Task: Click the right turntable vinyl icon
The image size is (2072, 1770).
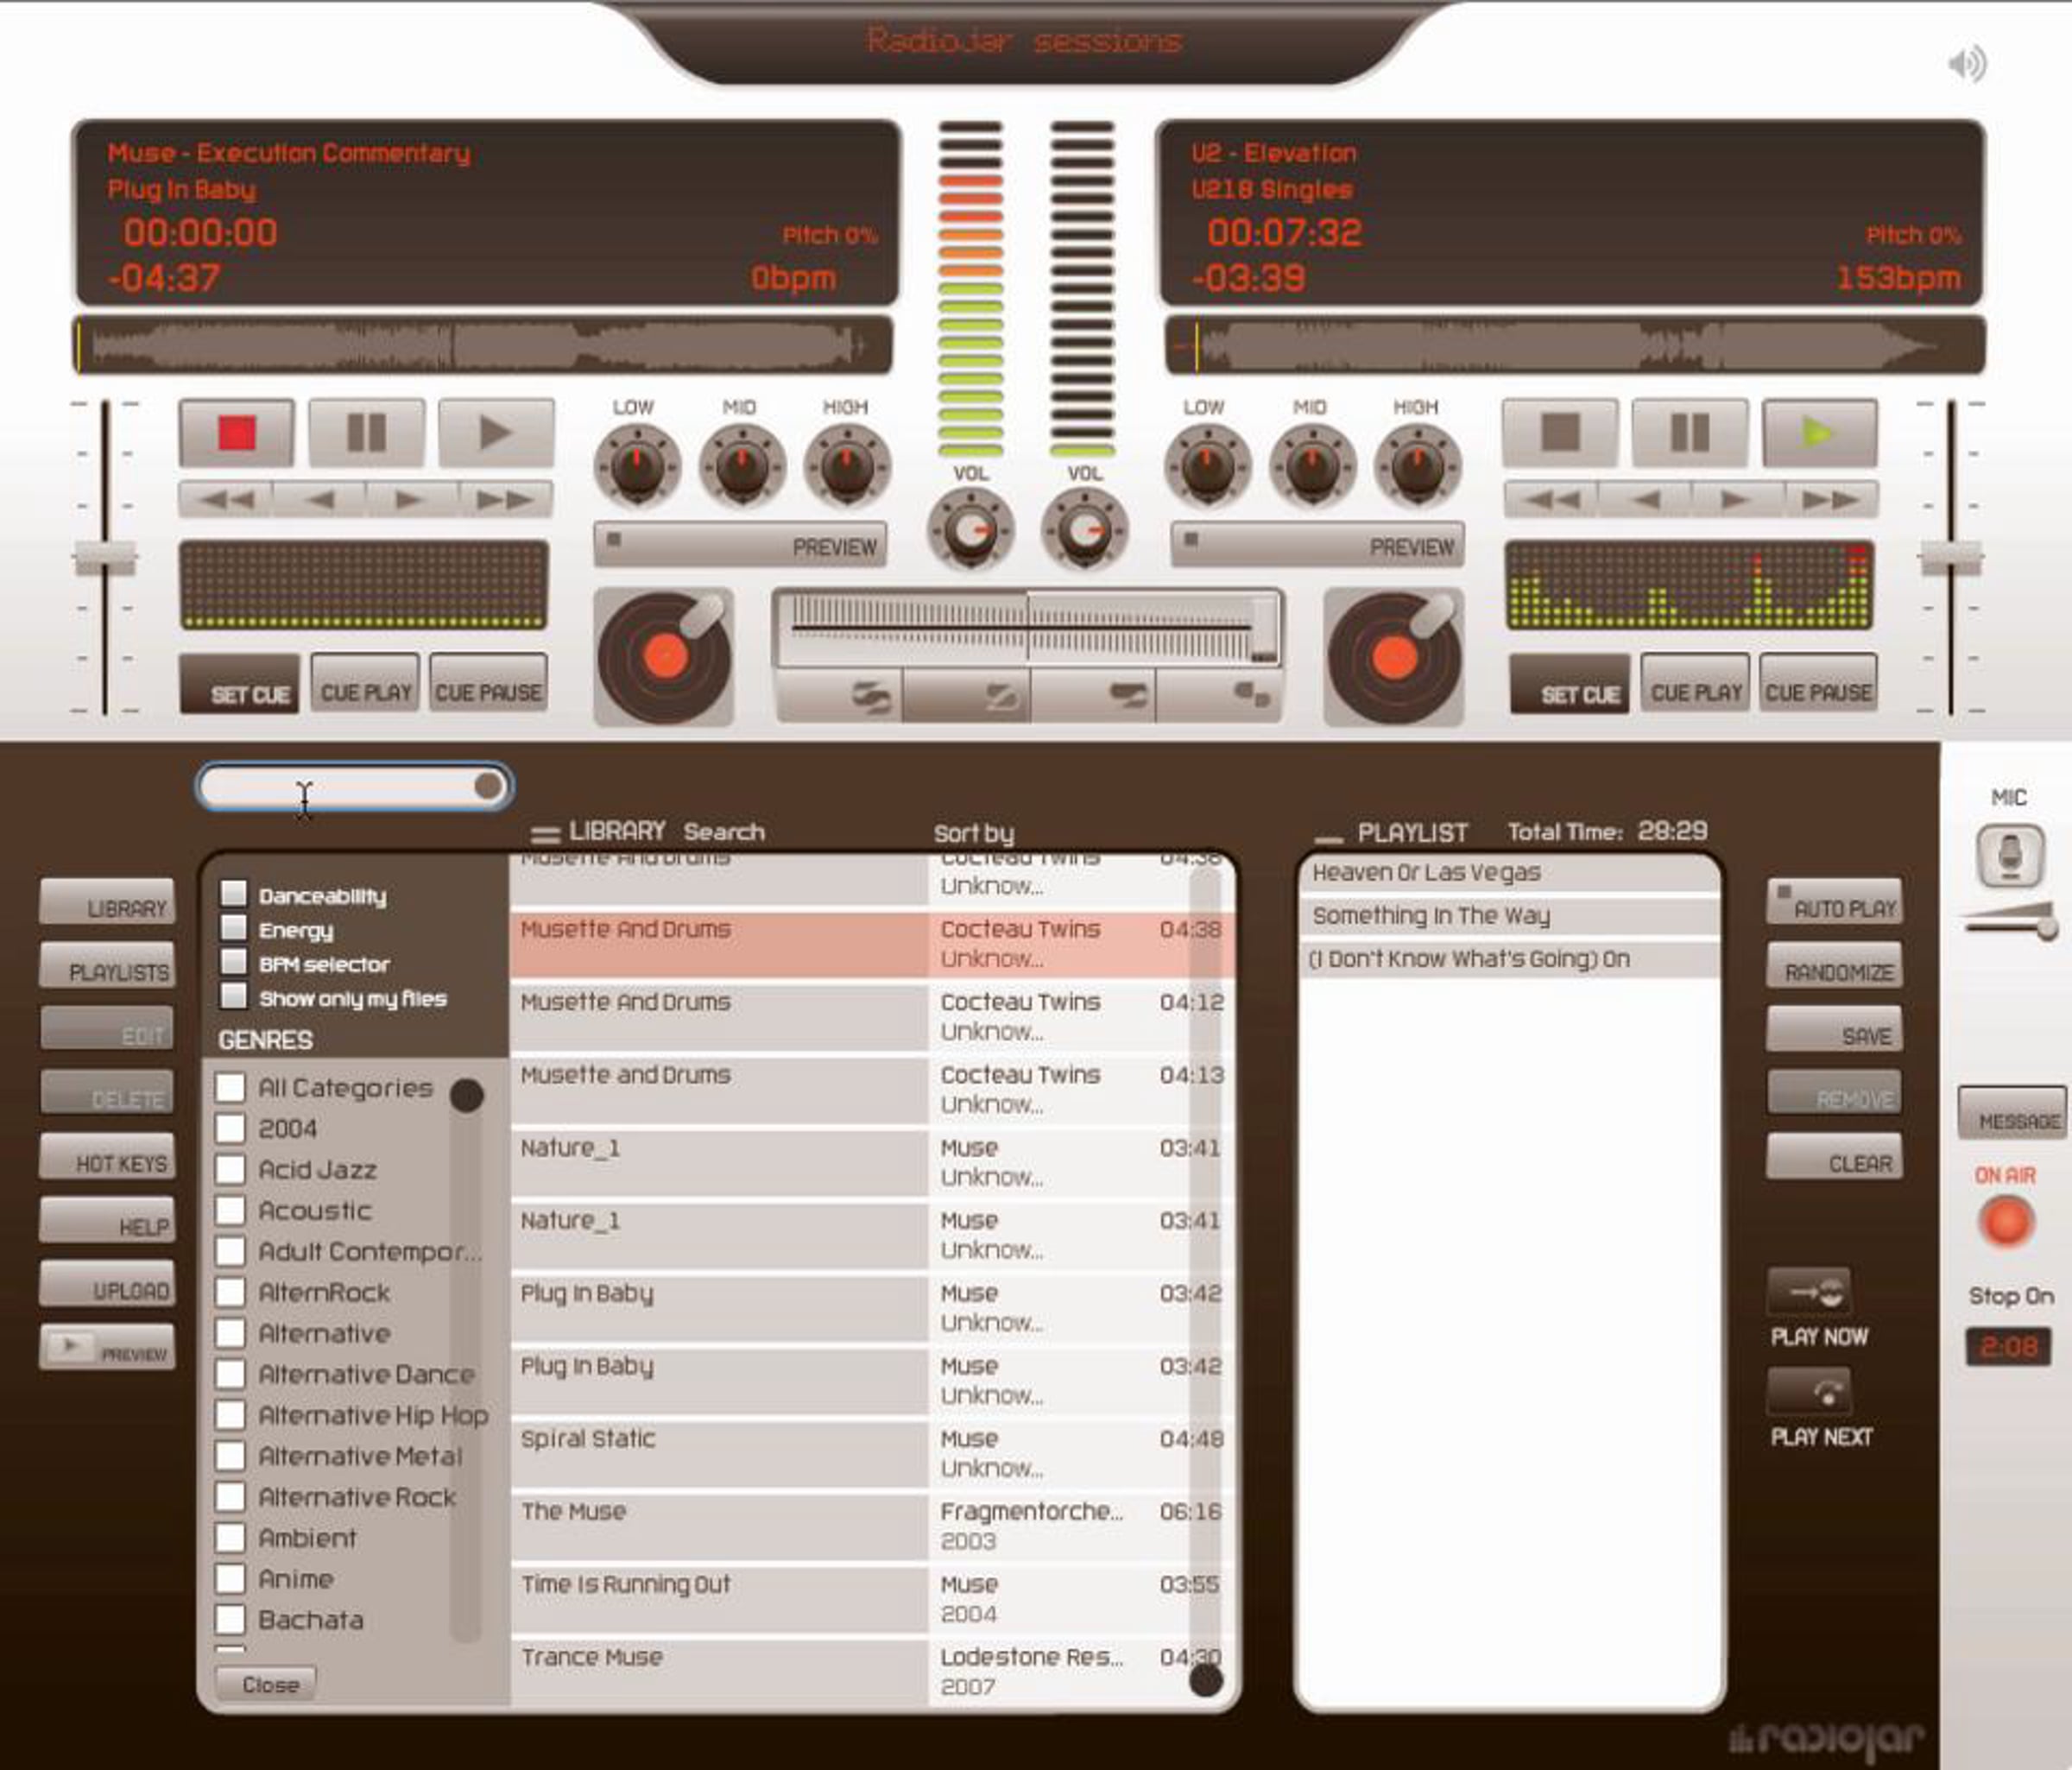Action: tap(1394, 657)
